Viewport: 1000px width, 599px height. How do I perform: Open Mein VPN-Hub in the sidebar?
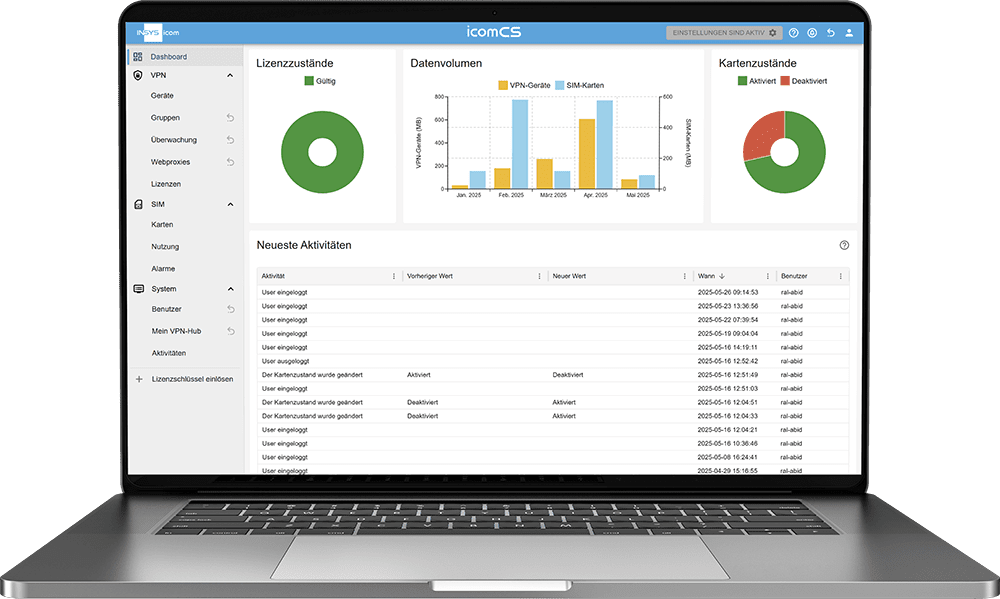(176, 331)
